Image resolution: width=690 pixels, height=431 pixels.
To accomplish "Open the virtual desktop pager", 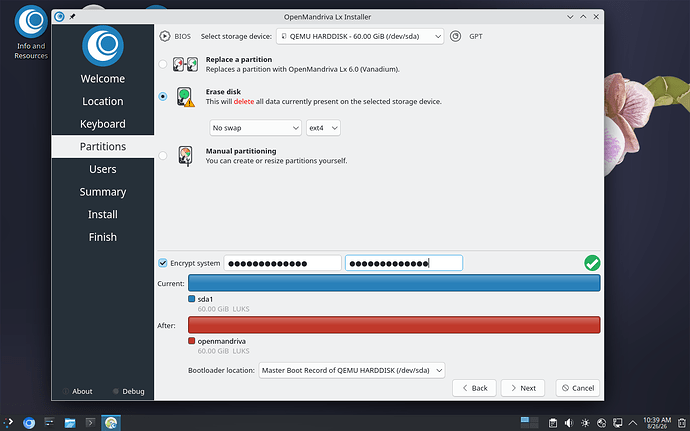I will pos(529,423).
